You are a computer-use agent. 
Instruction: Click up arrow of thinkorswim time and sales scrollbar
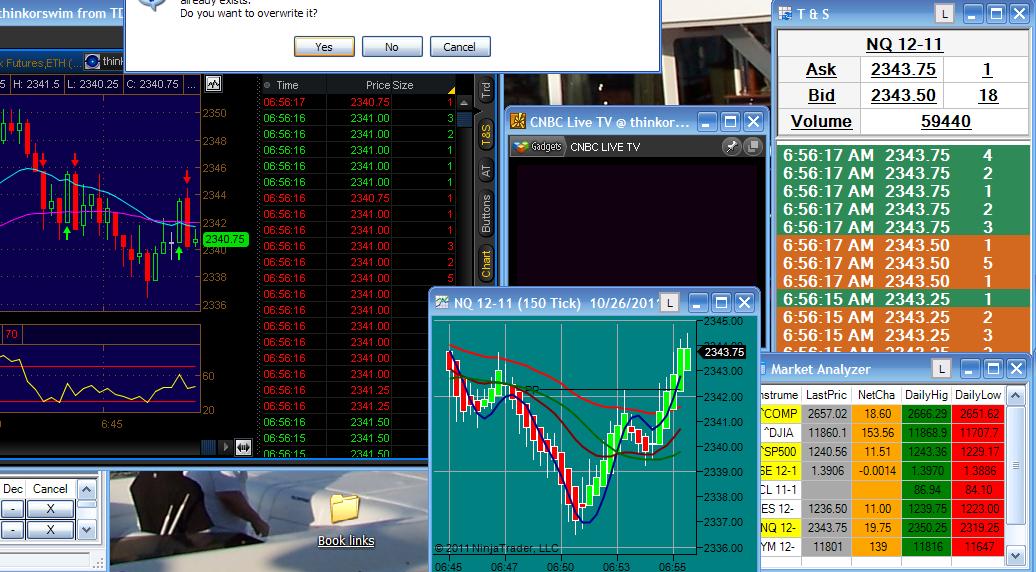click(x=464, y=103)
